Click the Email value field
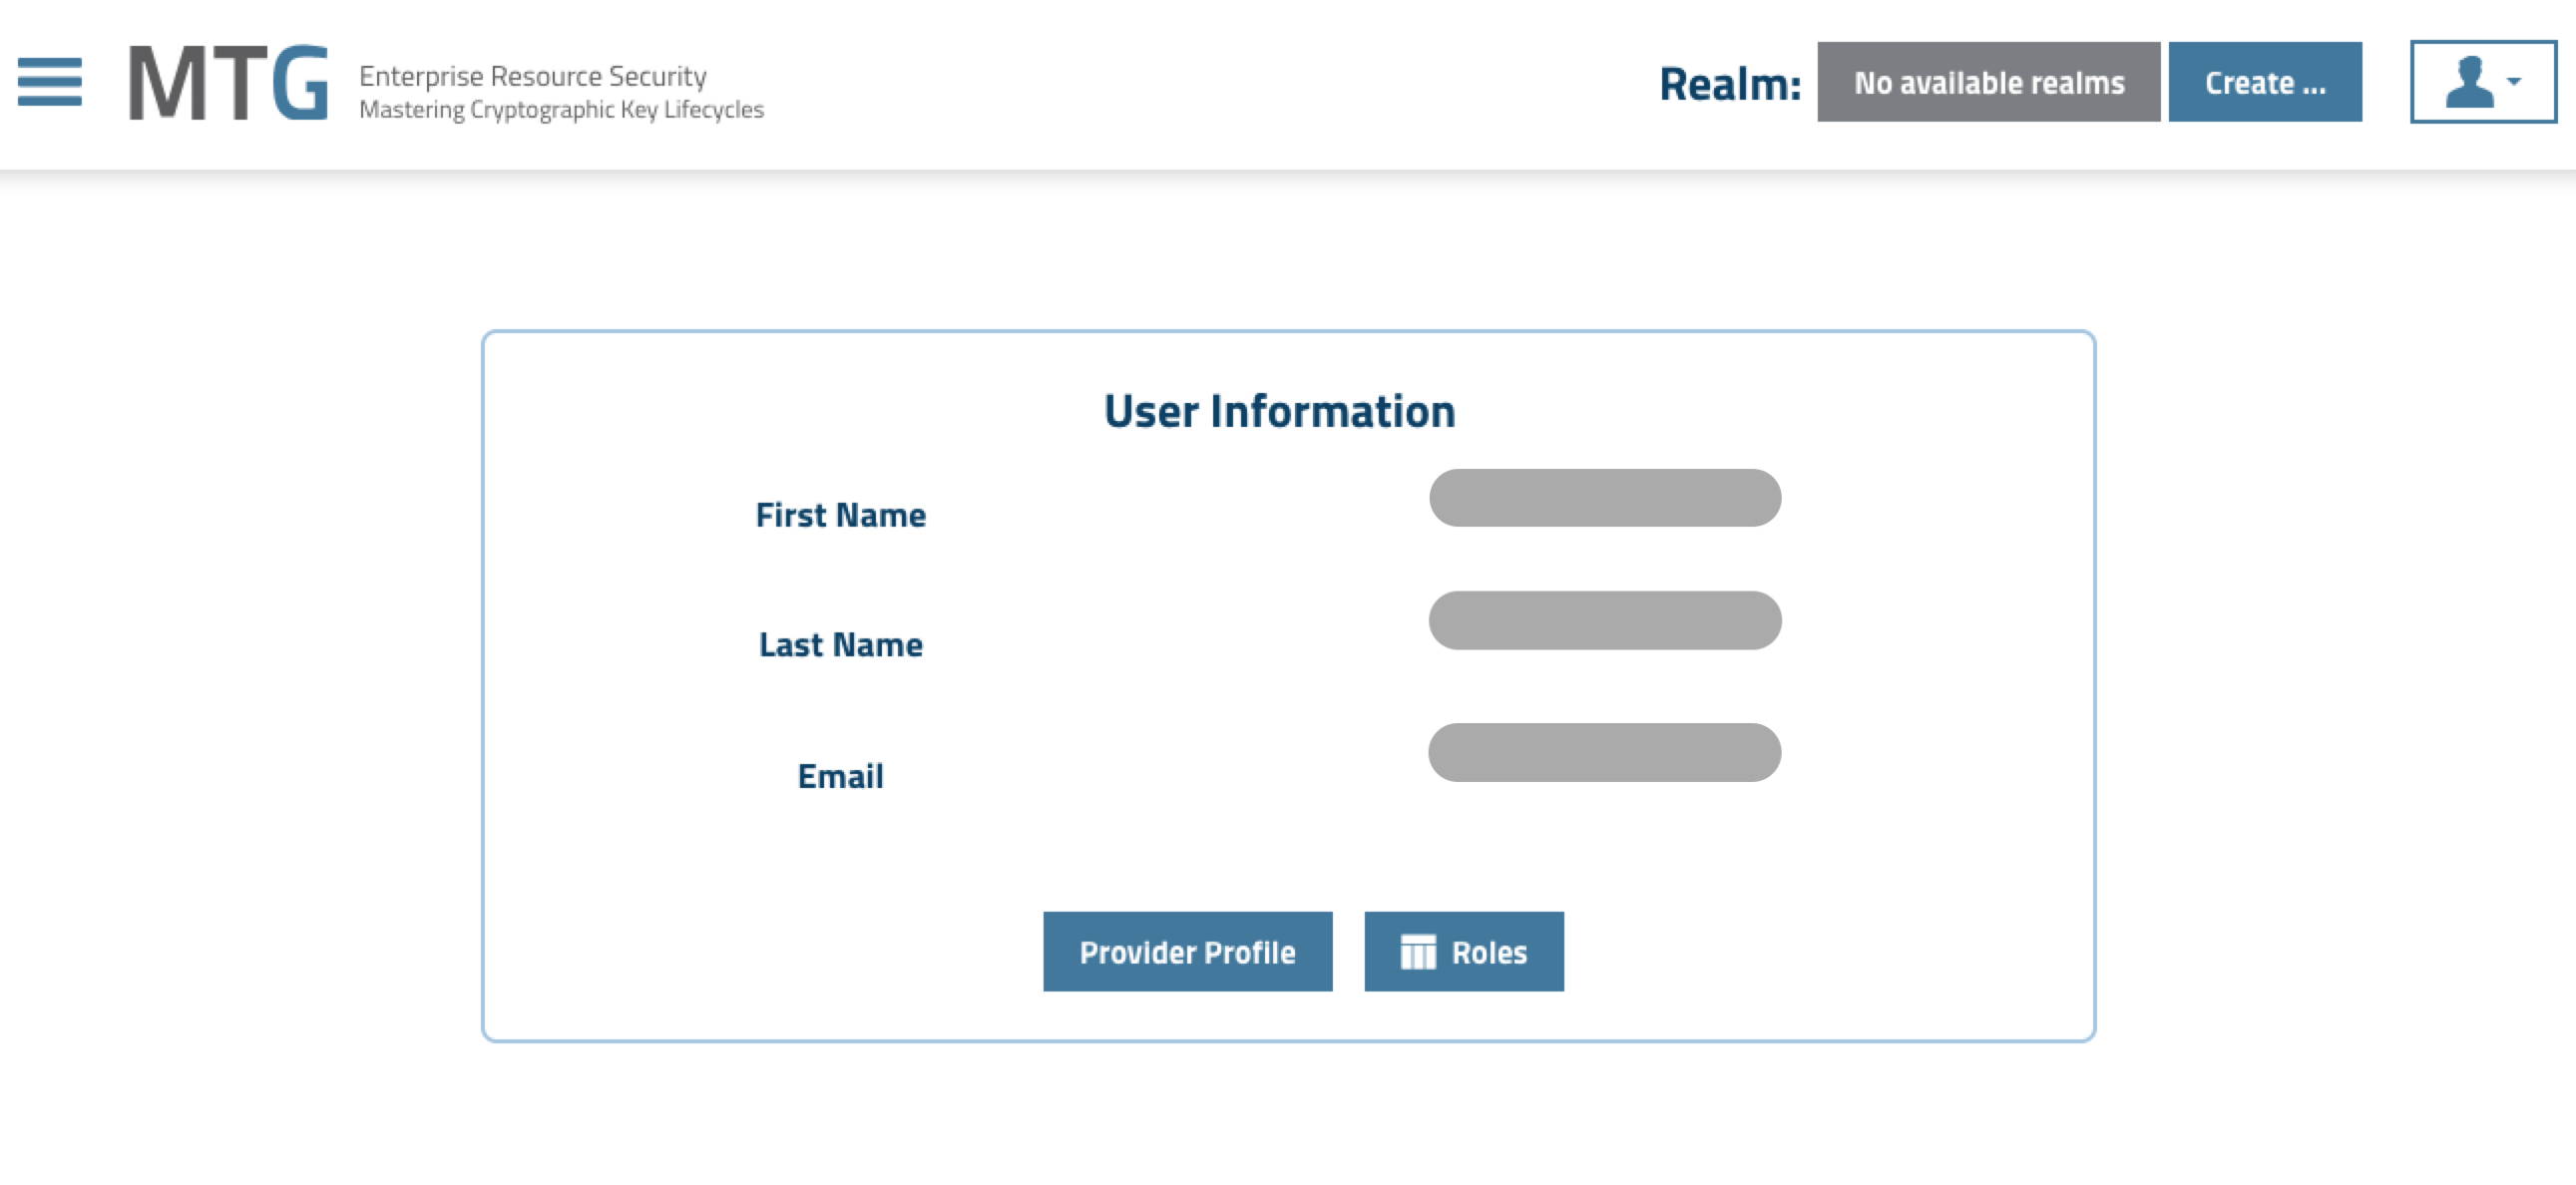 (x=1604, y=752)
